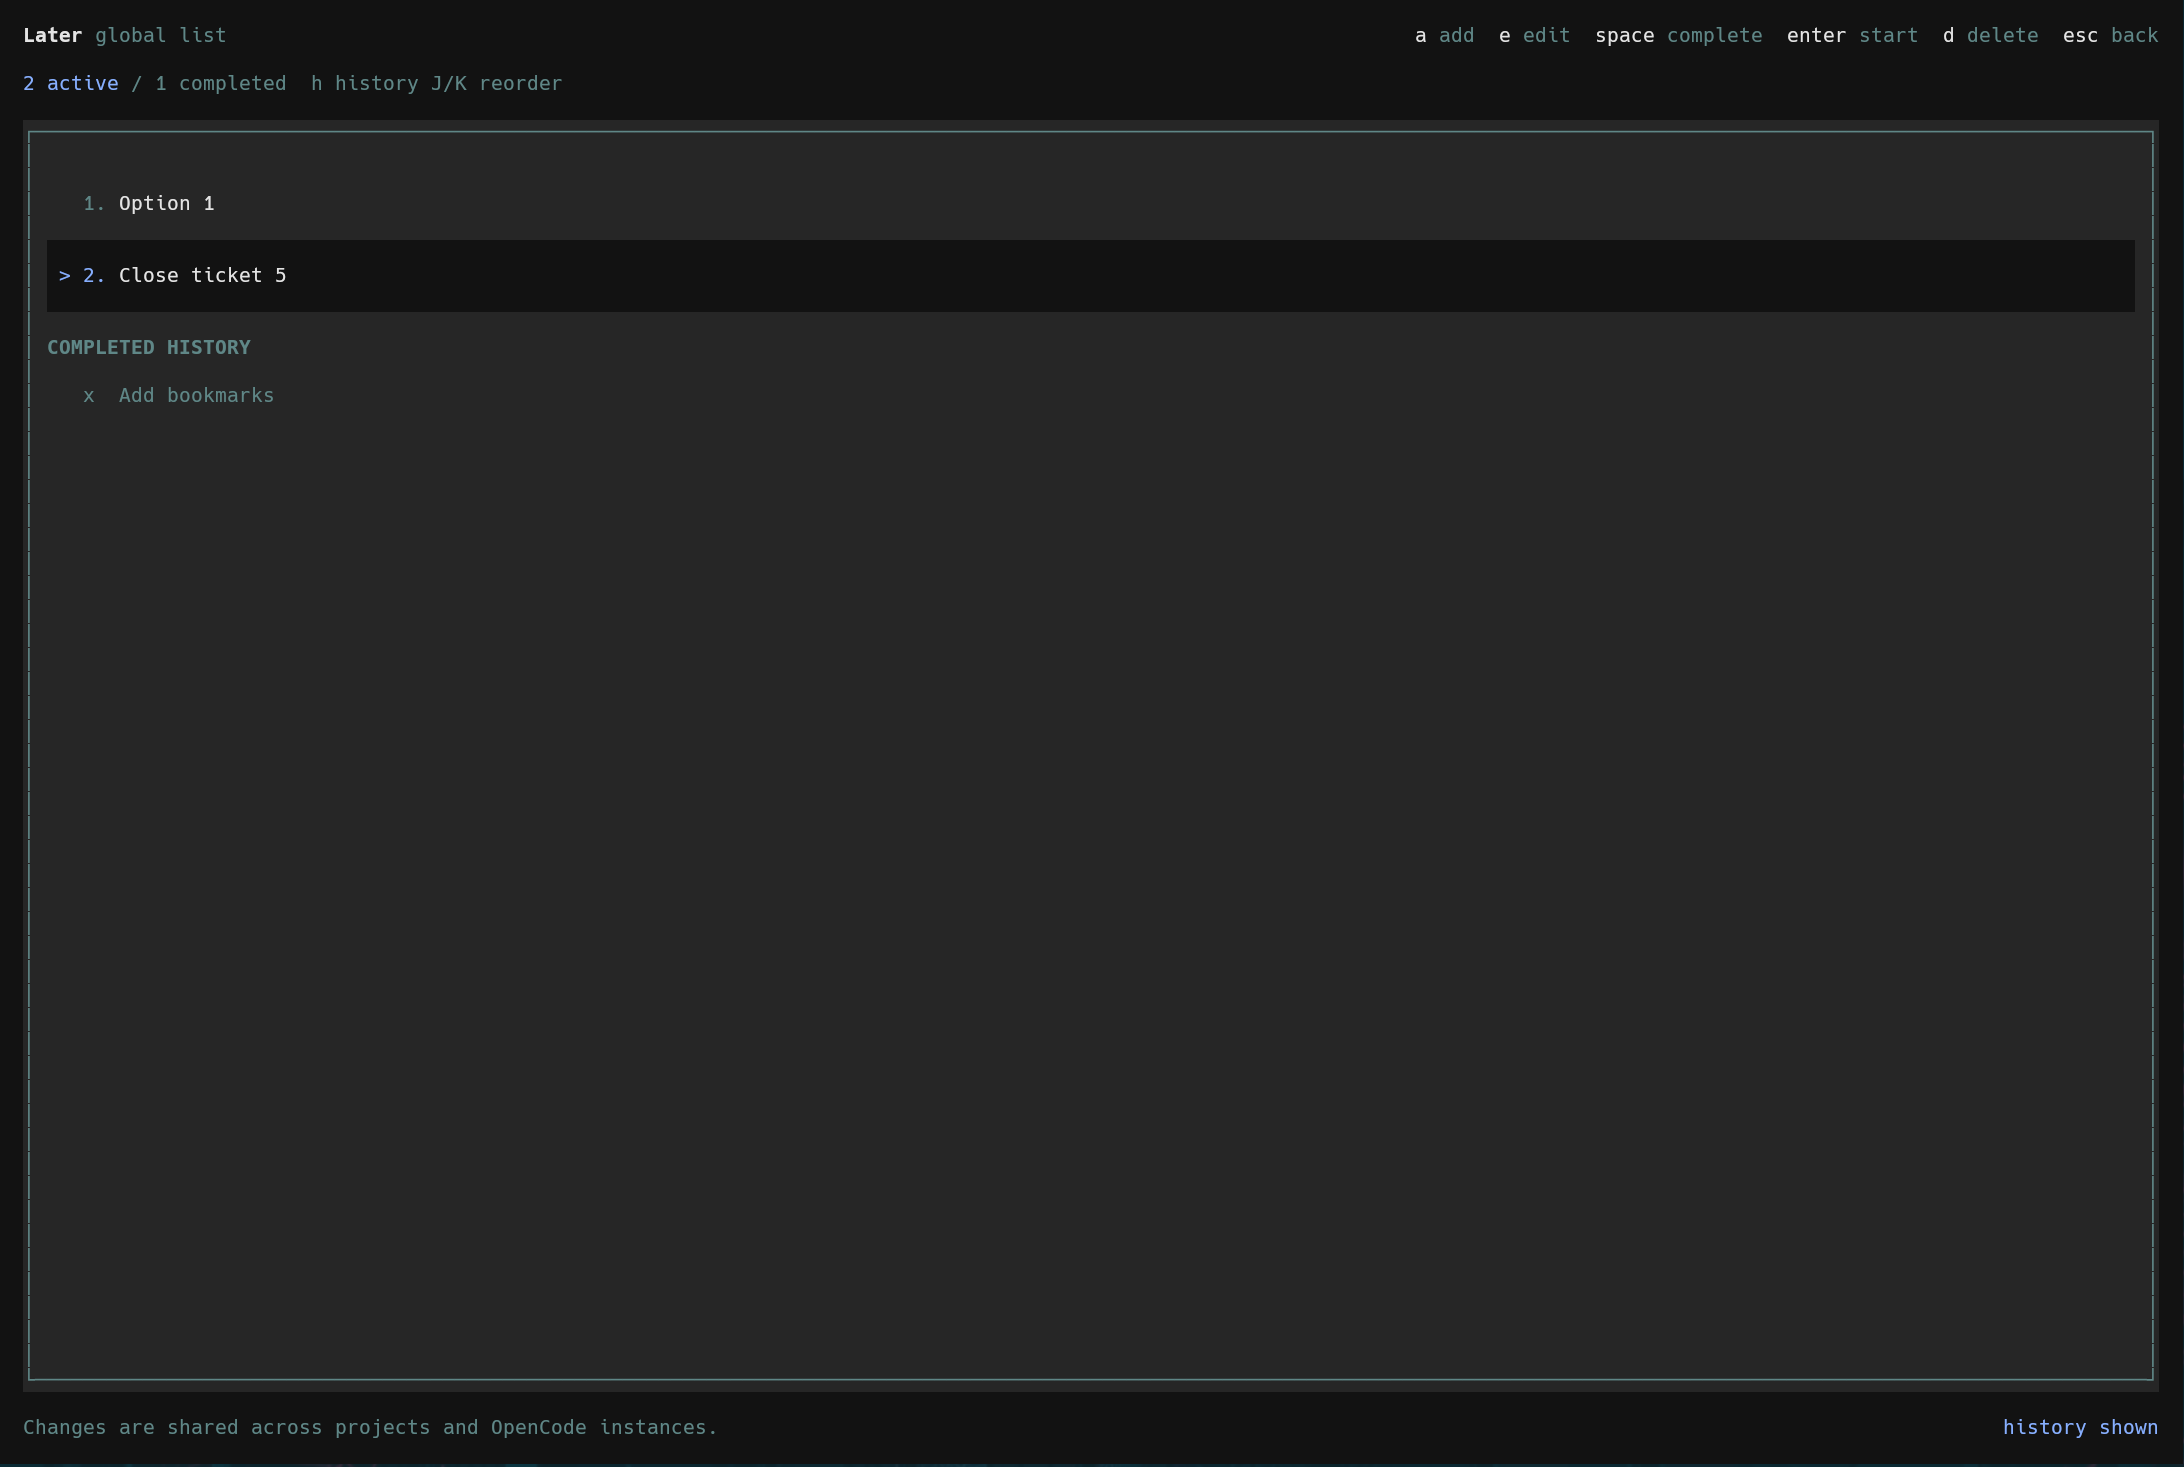Image resolution: width=2184 pixels, height=1467 pixels.
Task: Click the 'global list' subtitle
Action: [161, 36]
